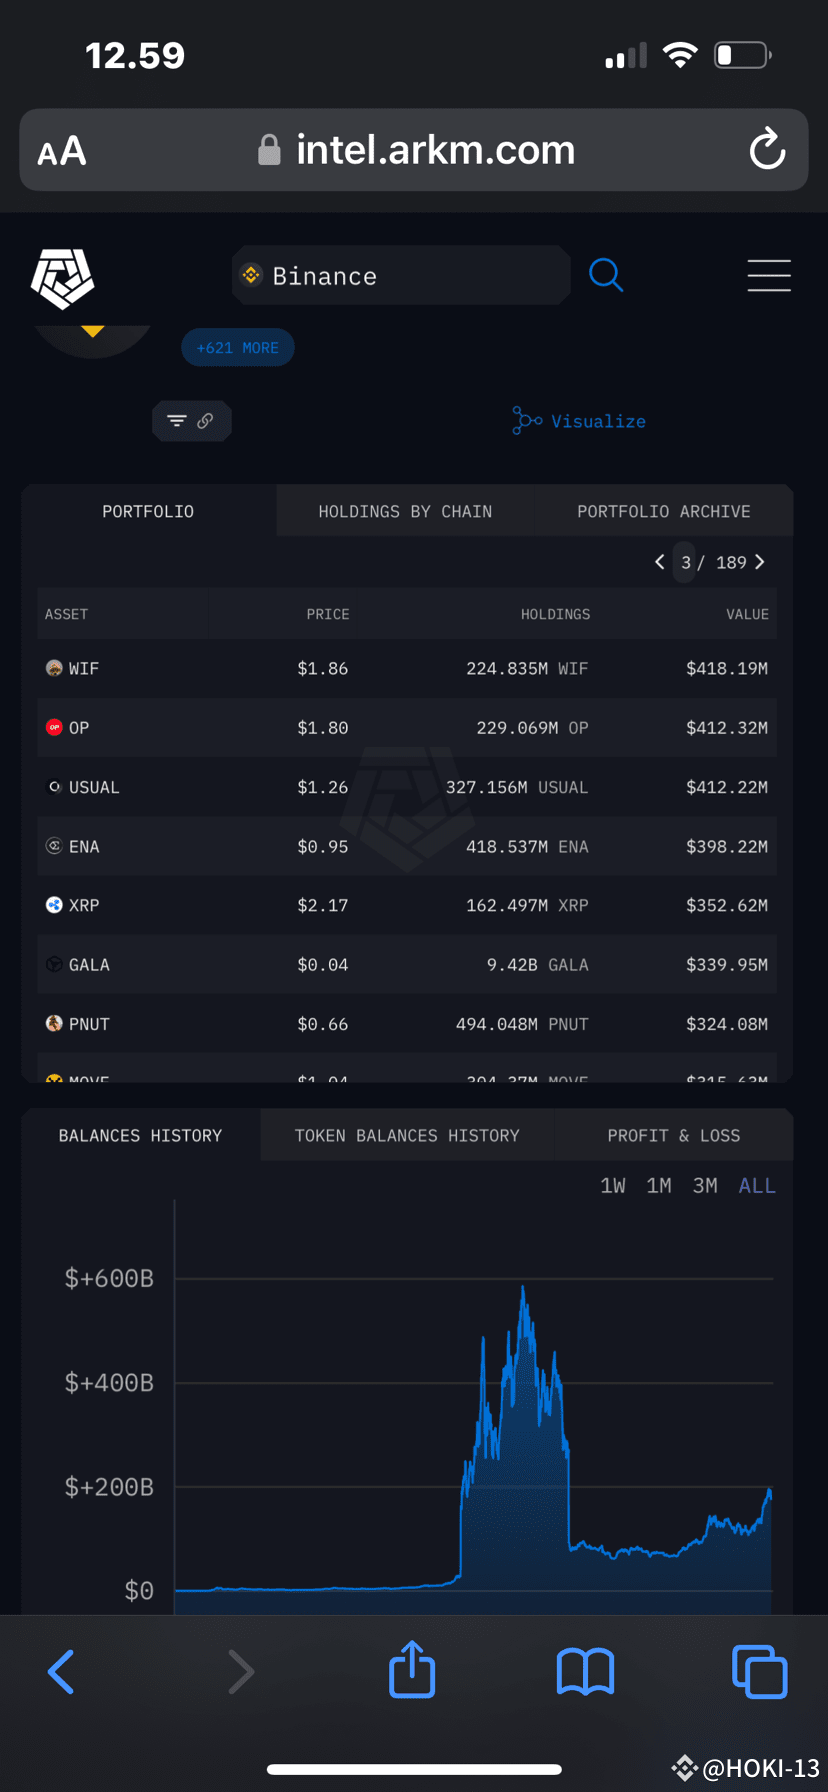
Task: Open Safari bookmarks book icon
Action: [585, 1671]
